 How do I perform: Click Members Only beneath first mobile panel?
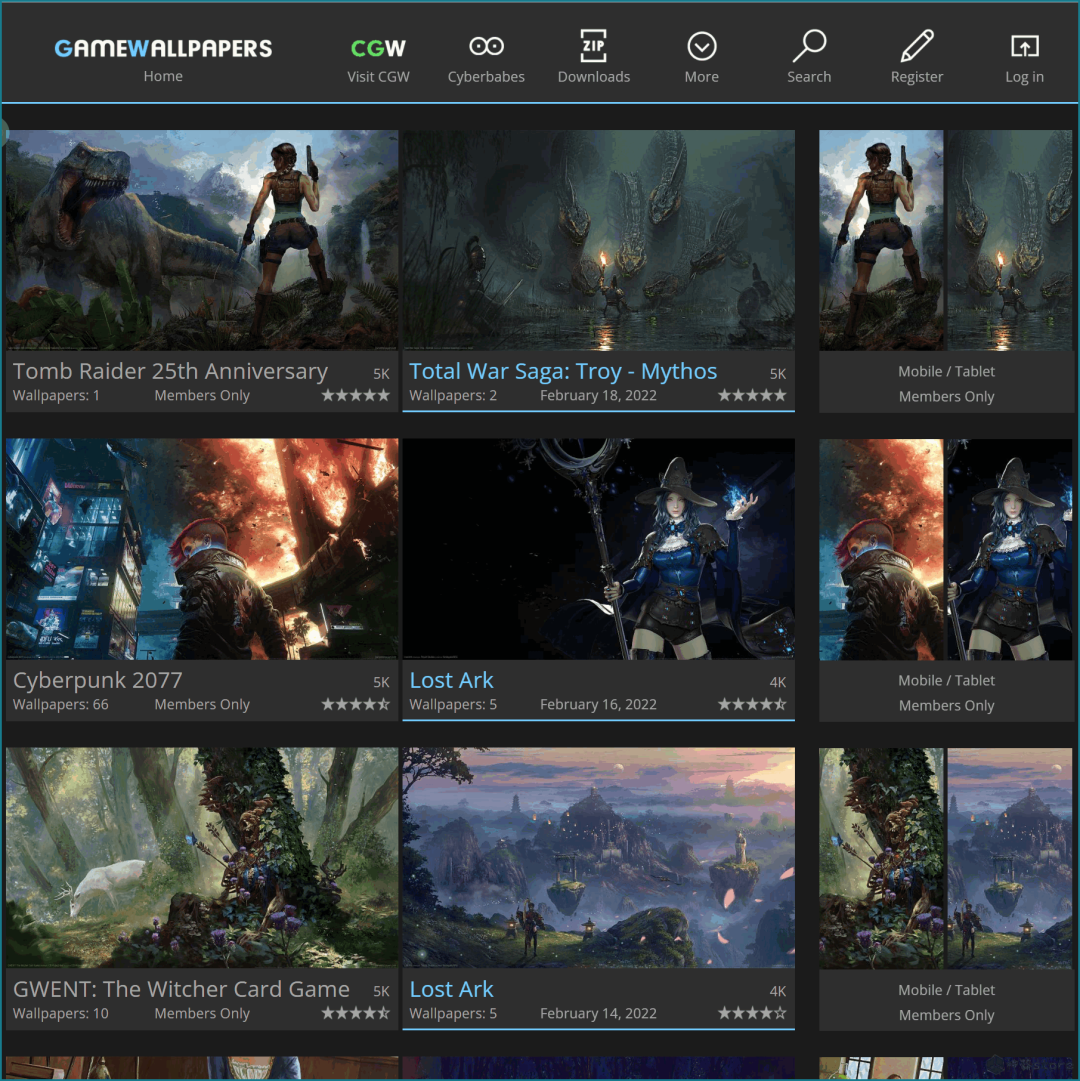946,396
